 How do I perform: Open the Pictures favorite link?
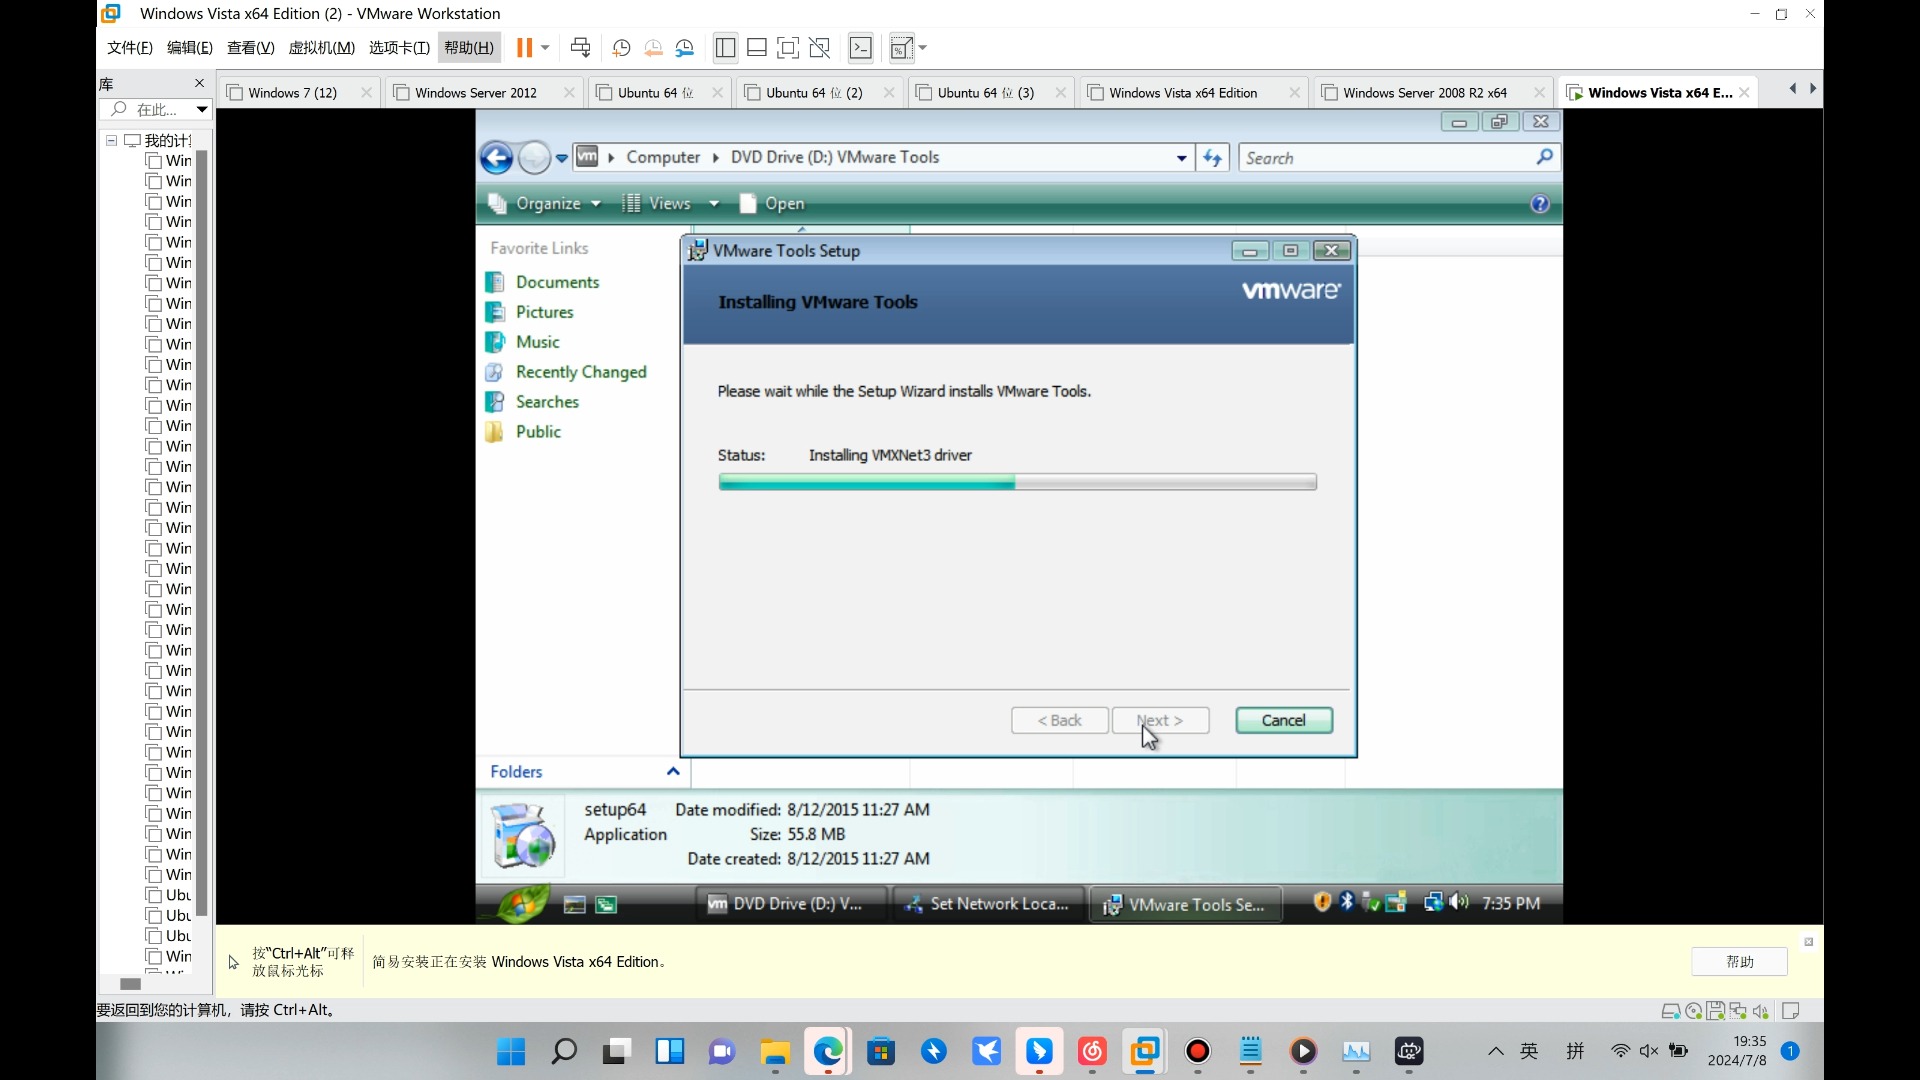click(544, 312)
